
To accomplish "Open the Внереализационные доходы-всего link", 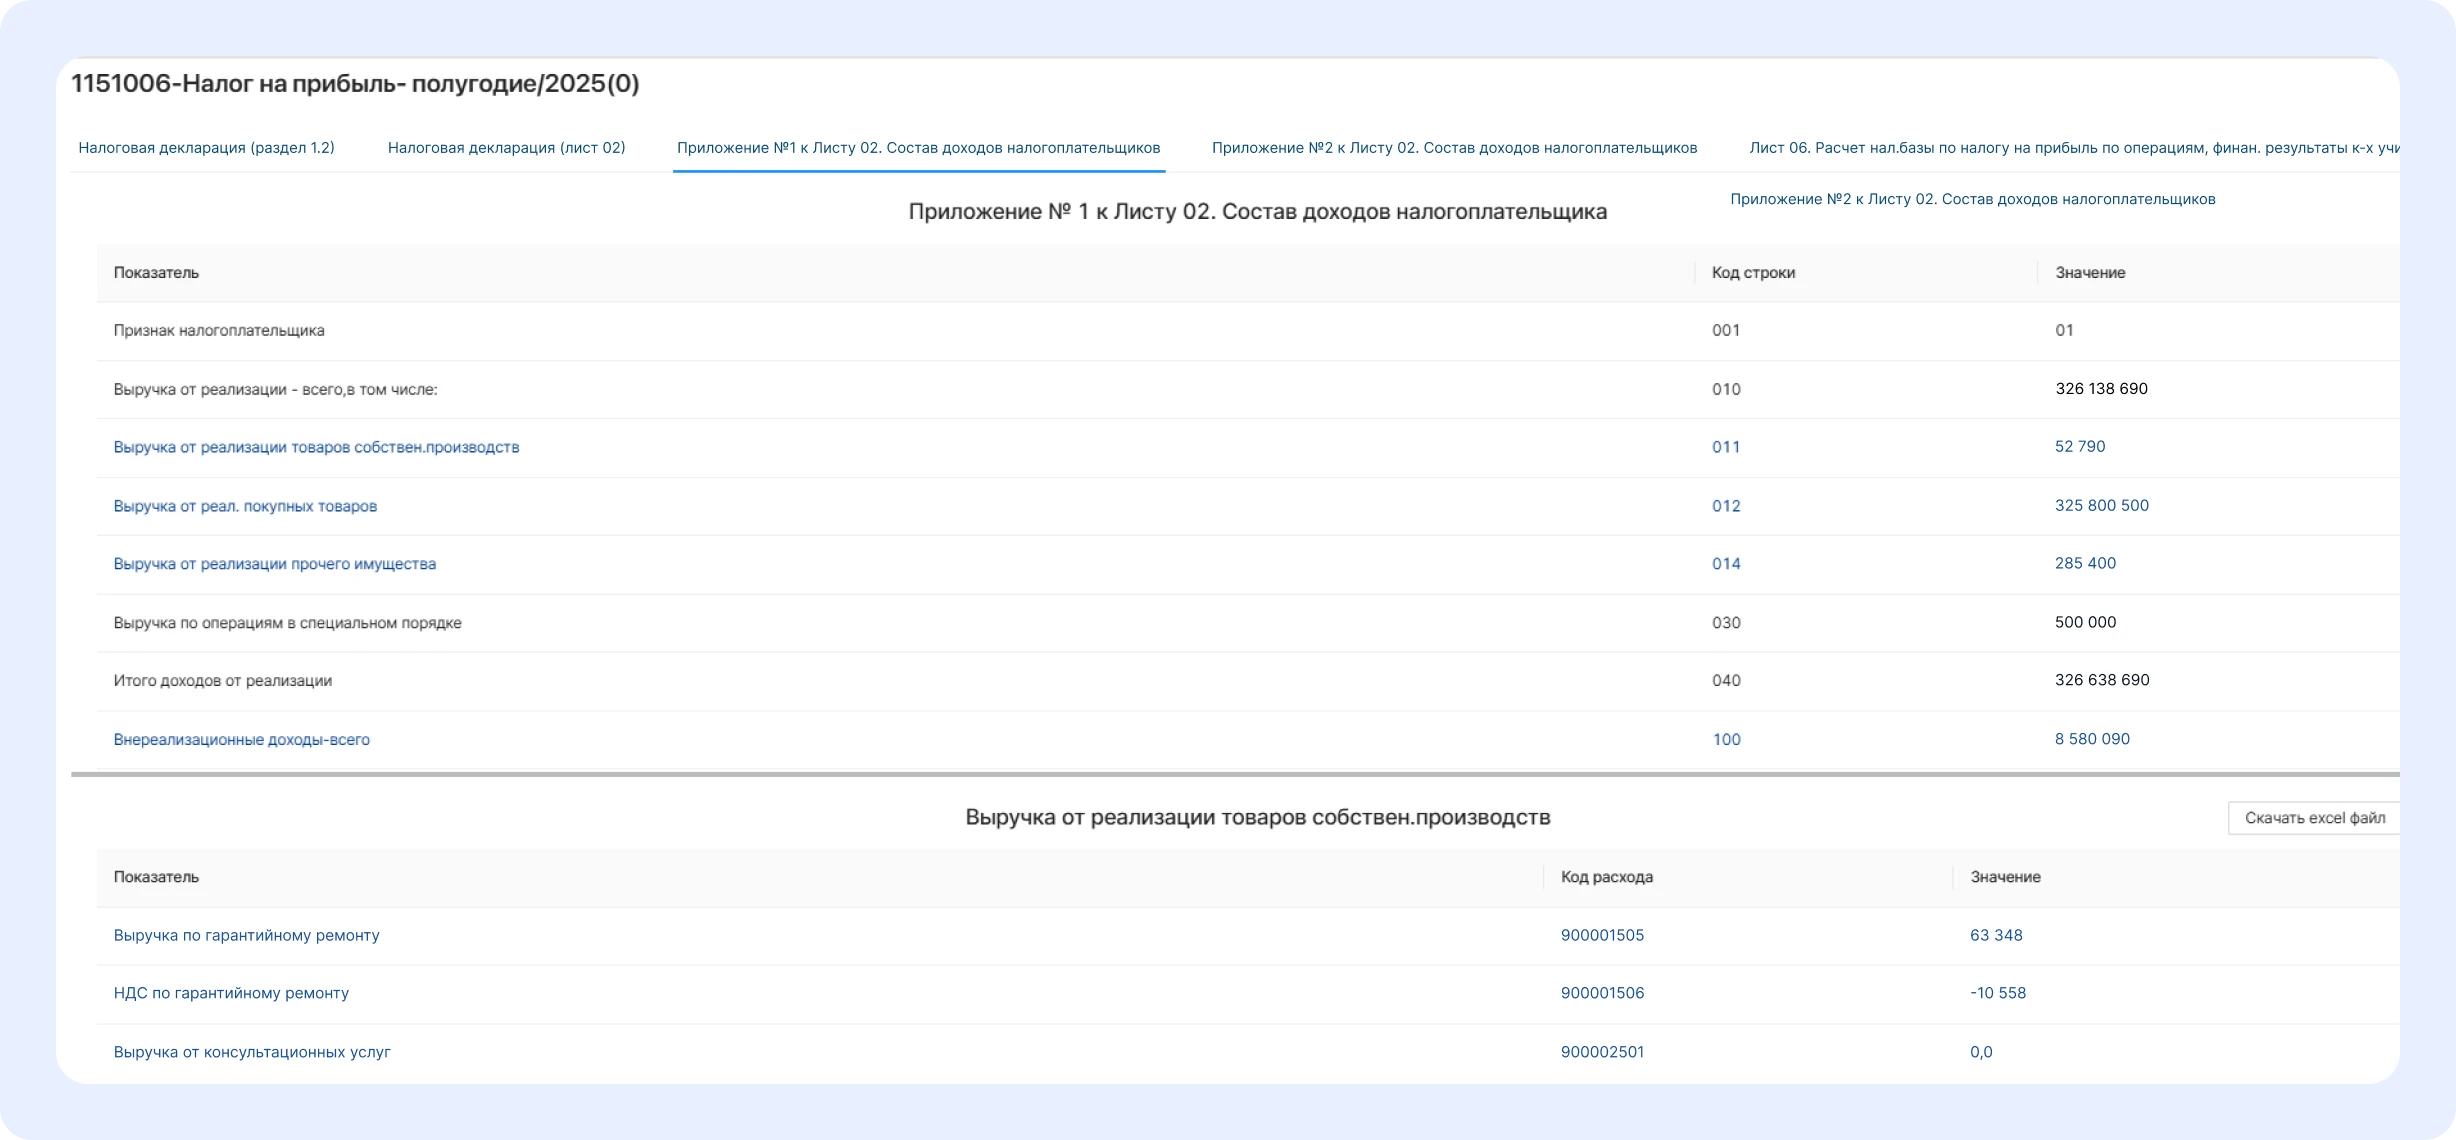I will pos(241,740).
